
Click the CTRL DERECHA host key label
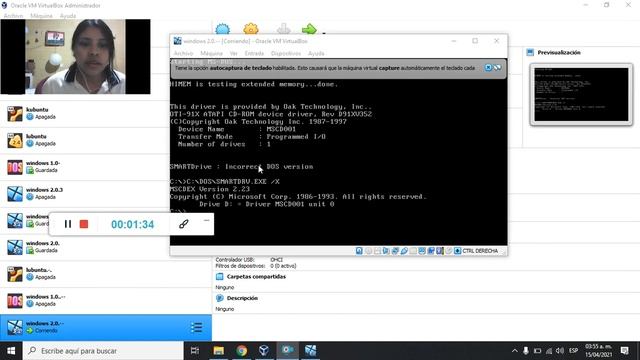point(480,251)
